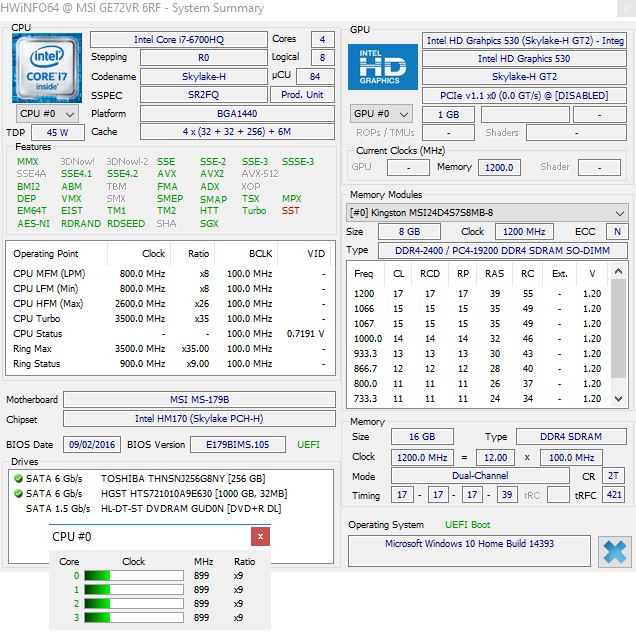Click the SGX feature label

(209, 223)
